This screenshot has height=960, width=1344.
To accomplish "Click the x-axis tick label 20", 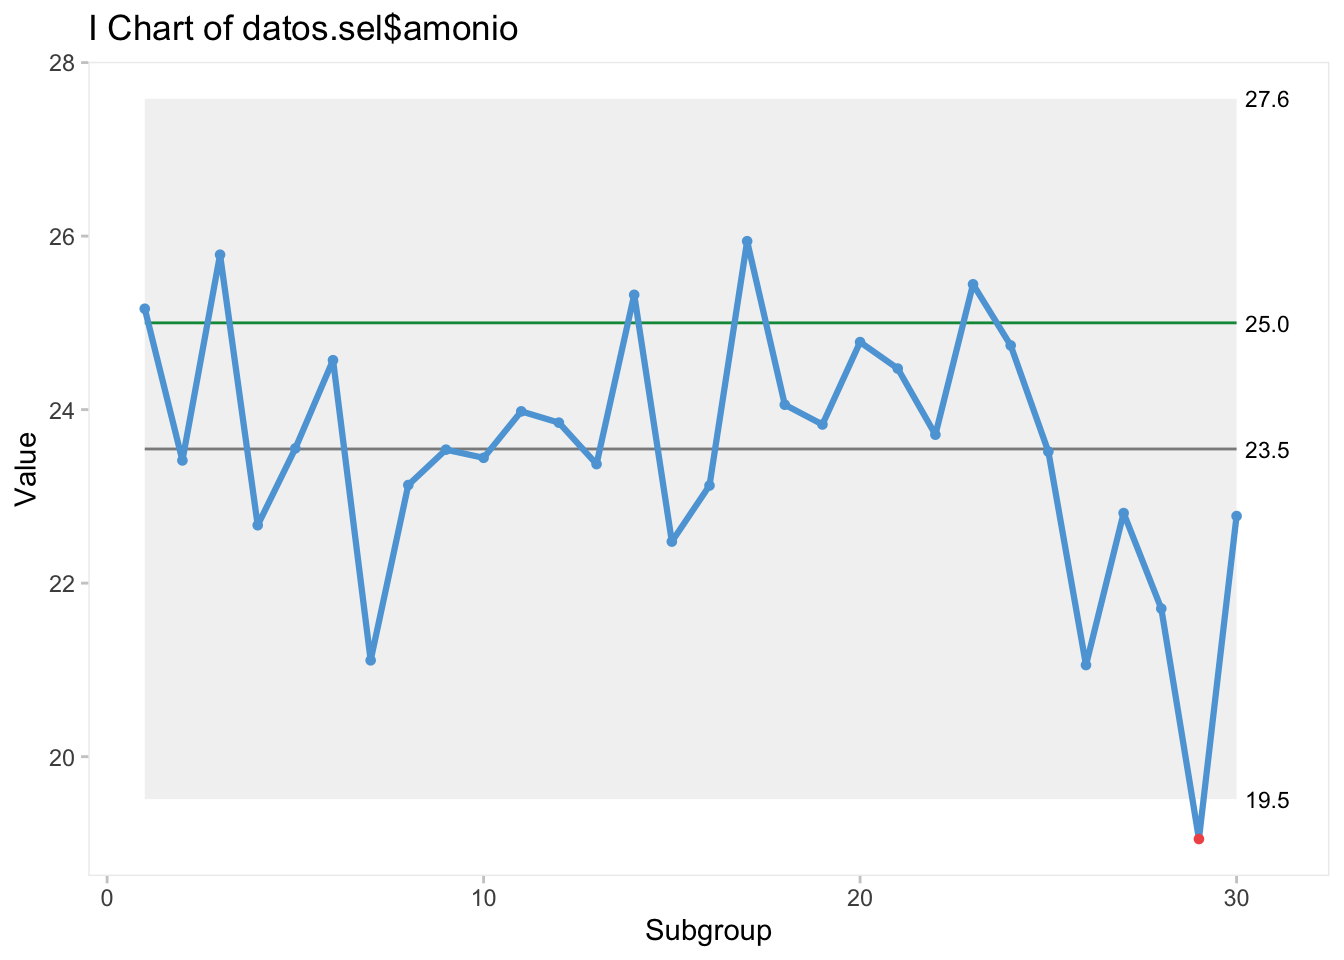I will point(860,897).
